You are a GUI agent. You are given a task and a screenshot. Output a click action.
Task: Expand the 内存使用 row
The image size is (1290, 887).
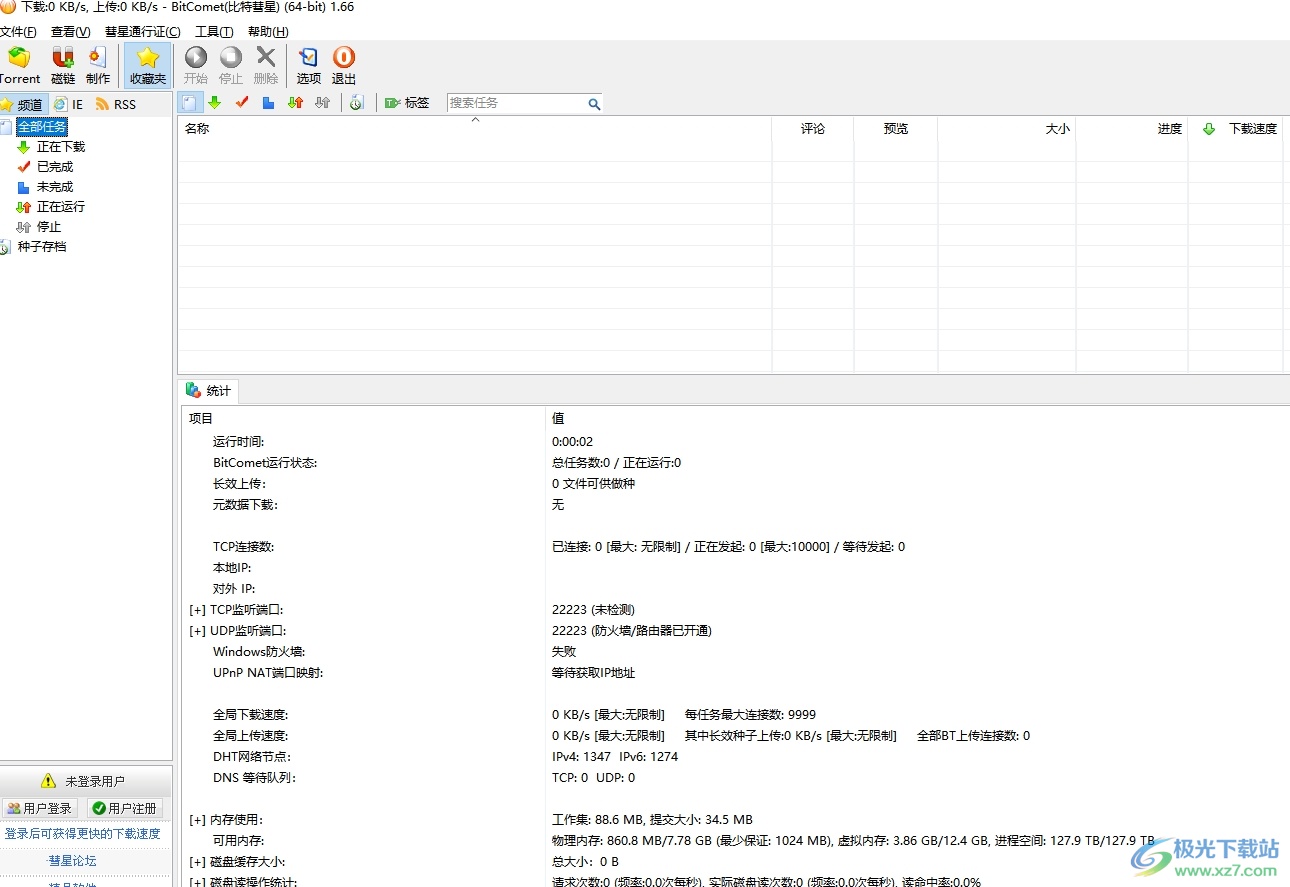tap(196, 820)
